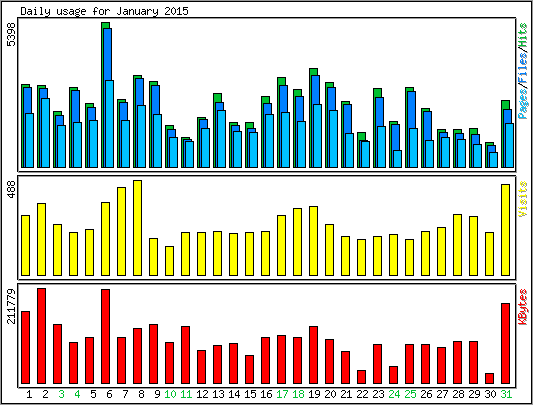This screenshot has width=533, height=405.
Task: Click the 488 visits axis value
Action: 12,189
